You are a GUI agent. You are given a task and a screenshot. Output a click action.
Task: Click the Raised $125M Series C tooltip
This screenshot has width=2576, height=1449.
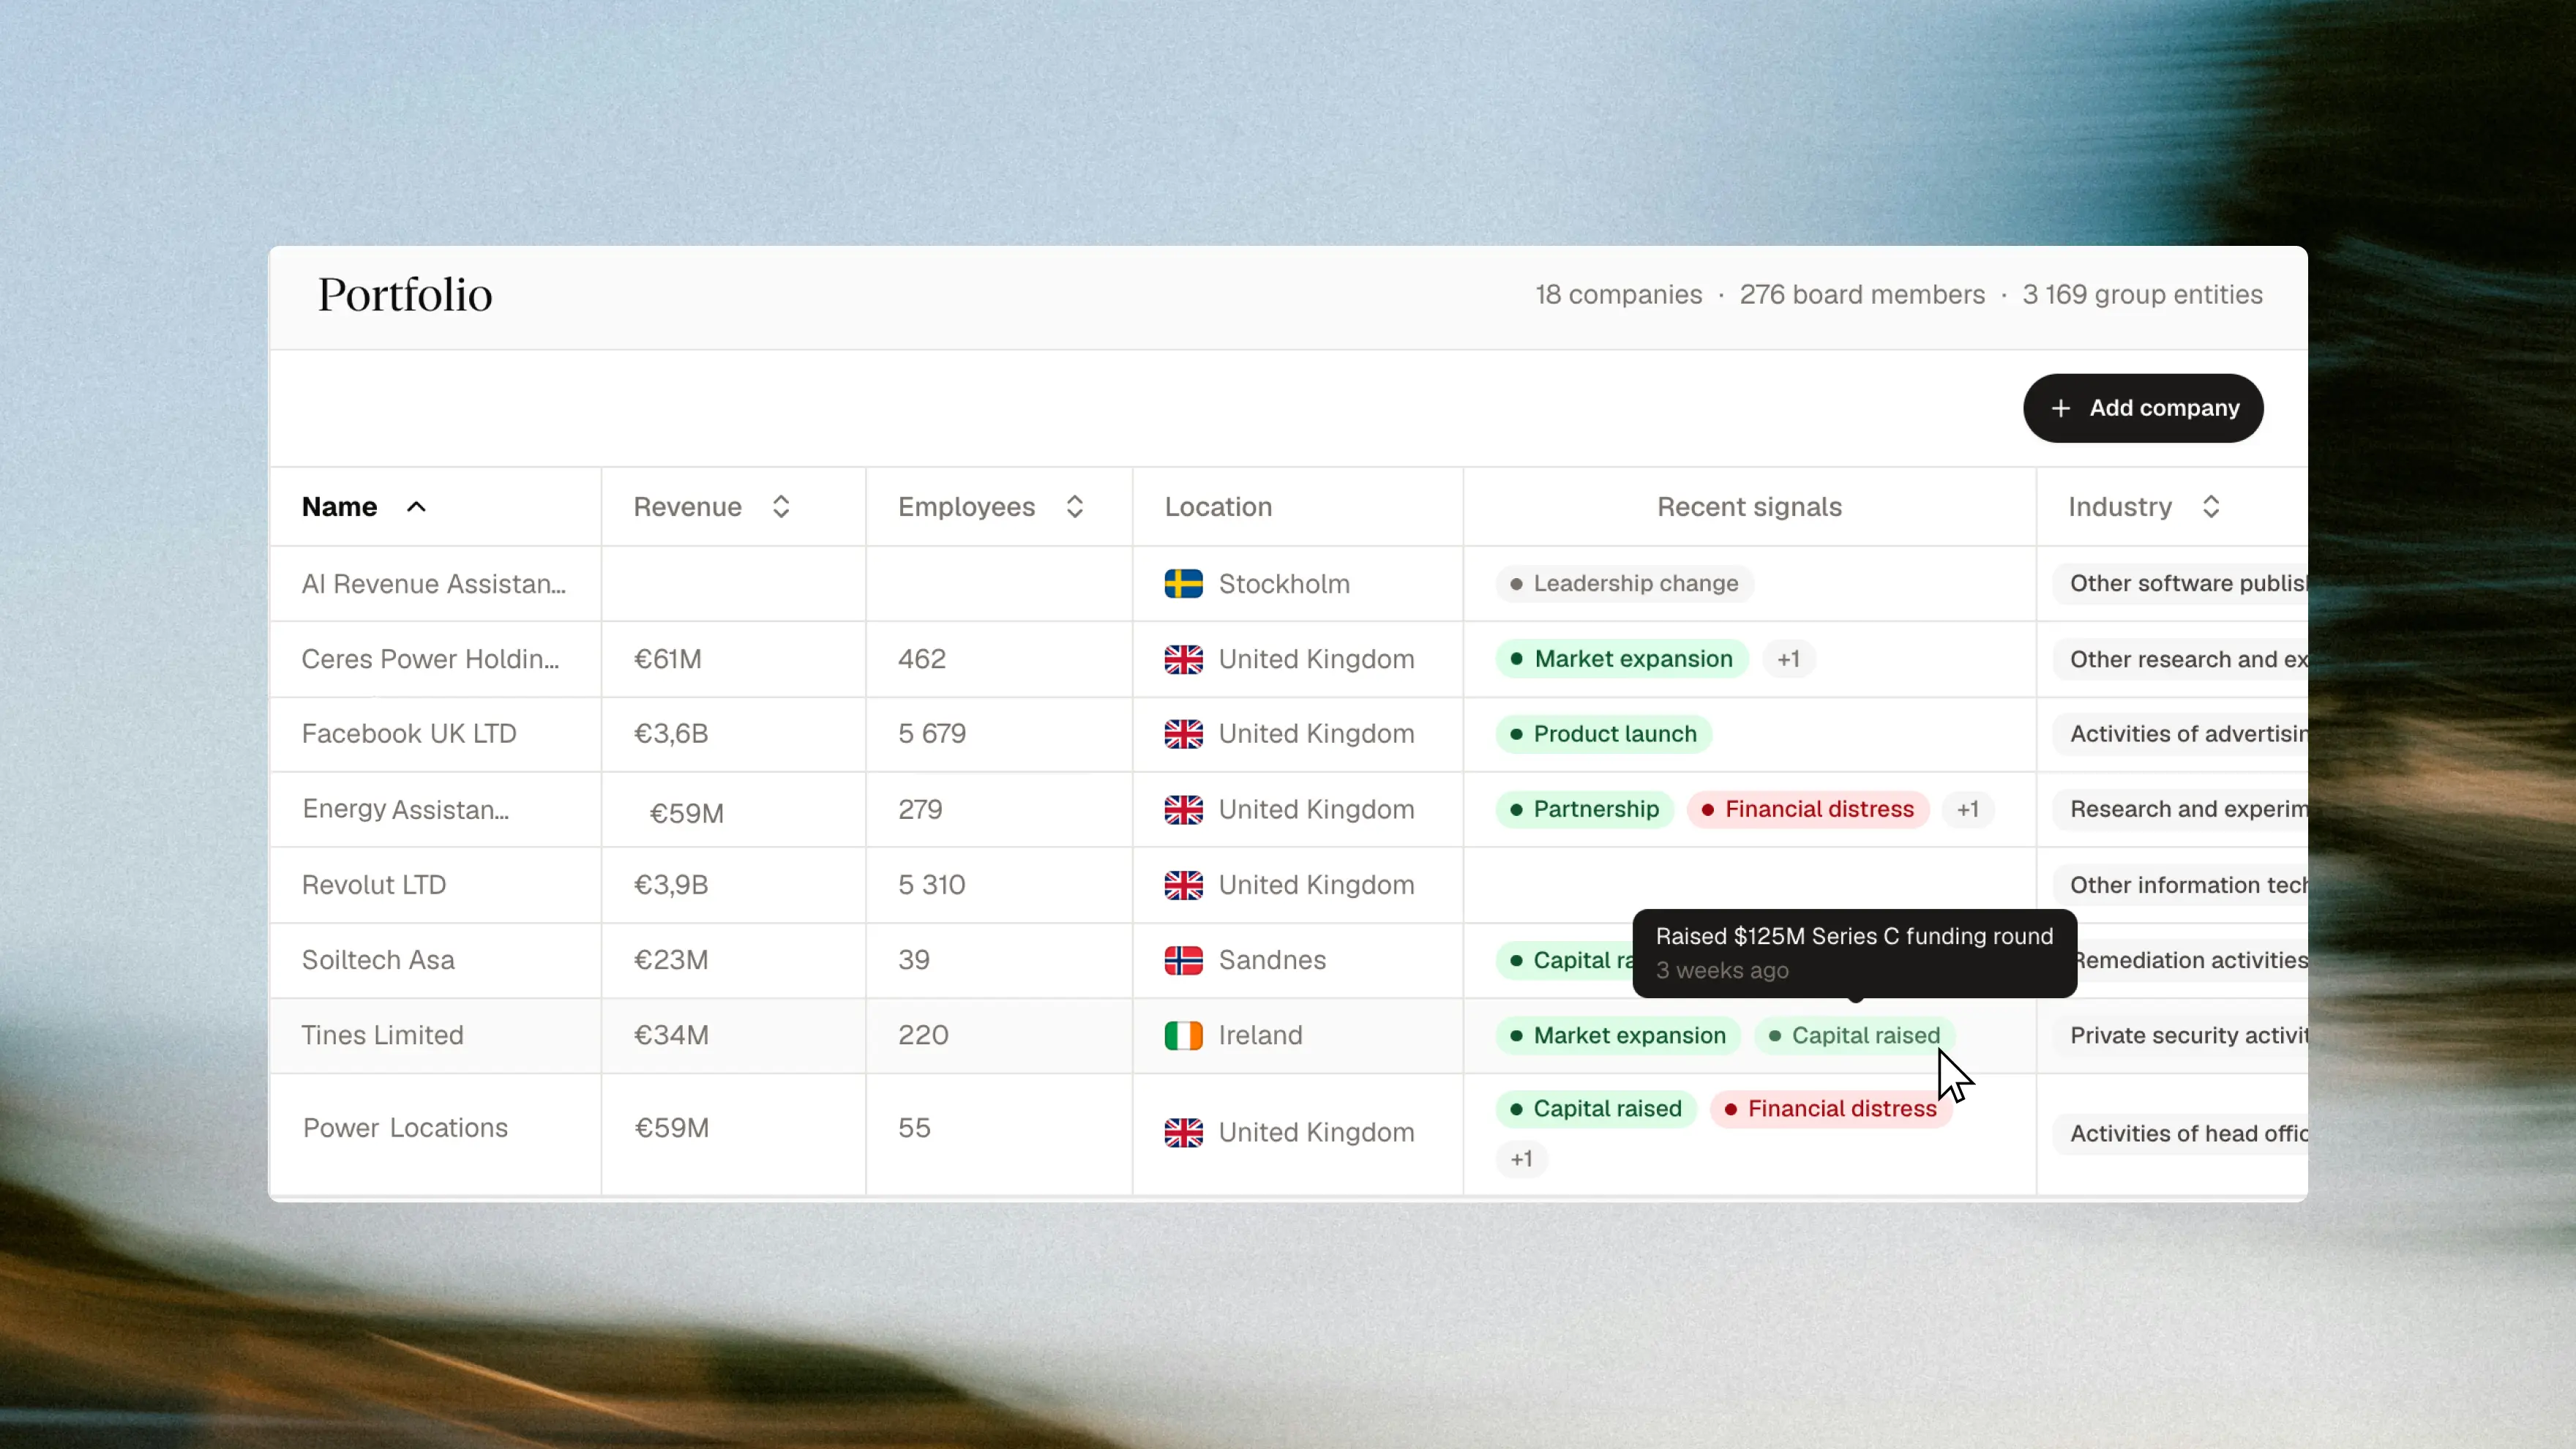(1855, 953)
